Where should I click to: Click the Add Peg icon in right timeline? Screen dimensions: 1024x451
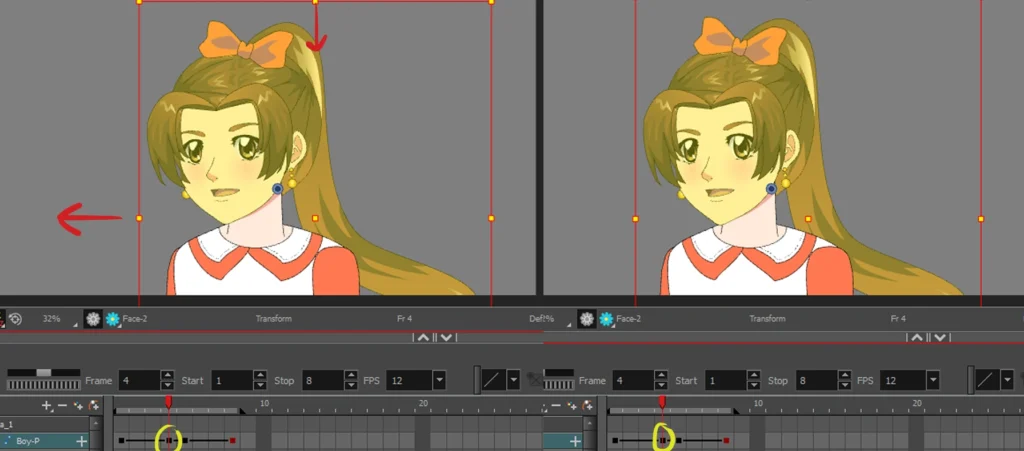pos(587,405)
